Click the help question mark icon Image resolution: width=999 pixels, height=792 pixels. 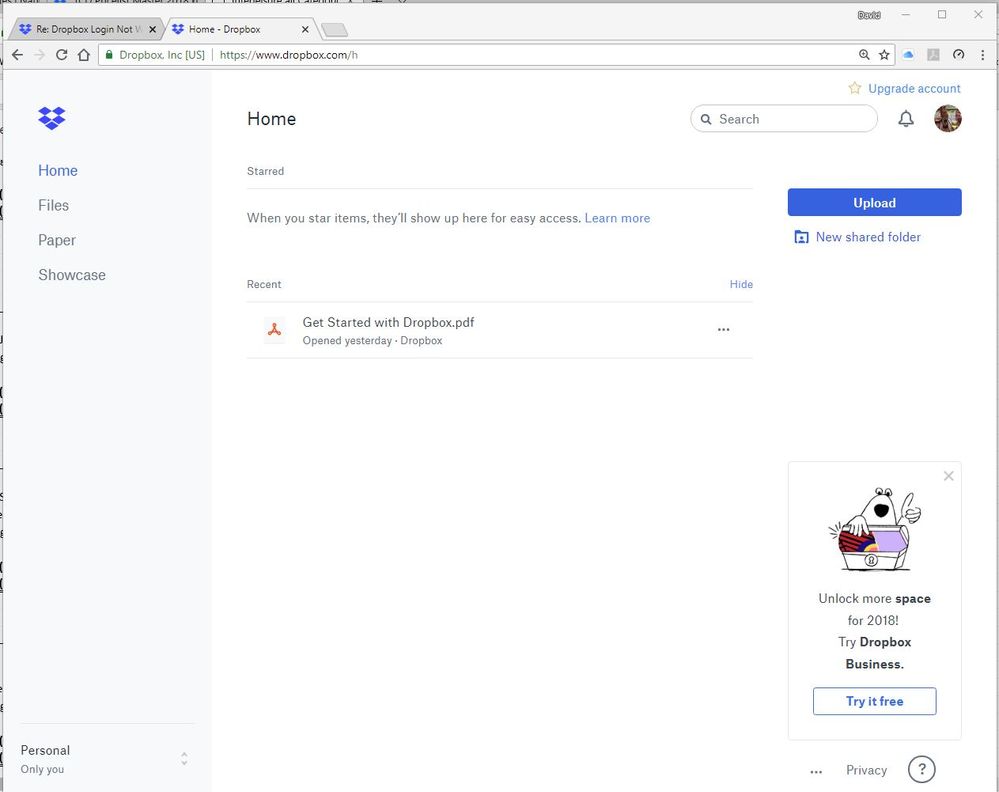click(921, 769)
